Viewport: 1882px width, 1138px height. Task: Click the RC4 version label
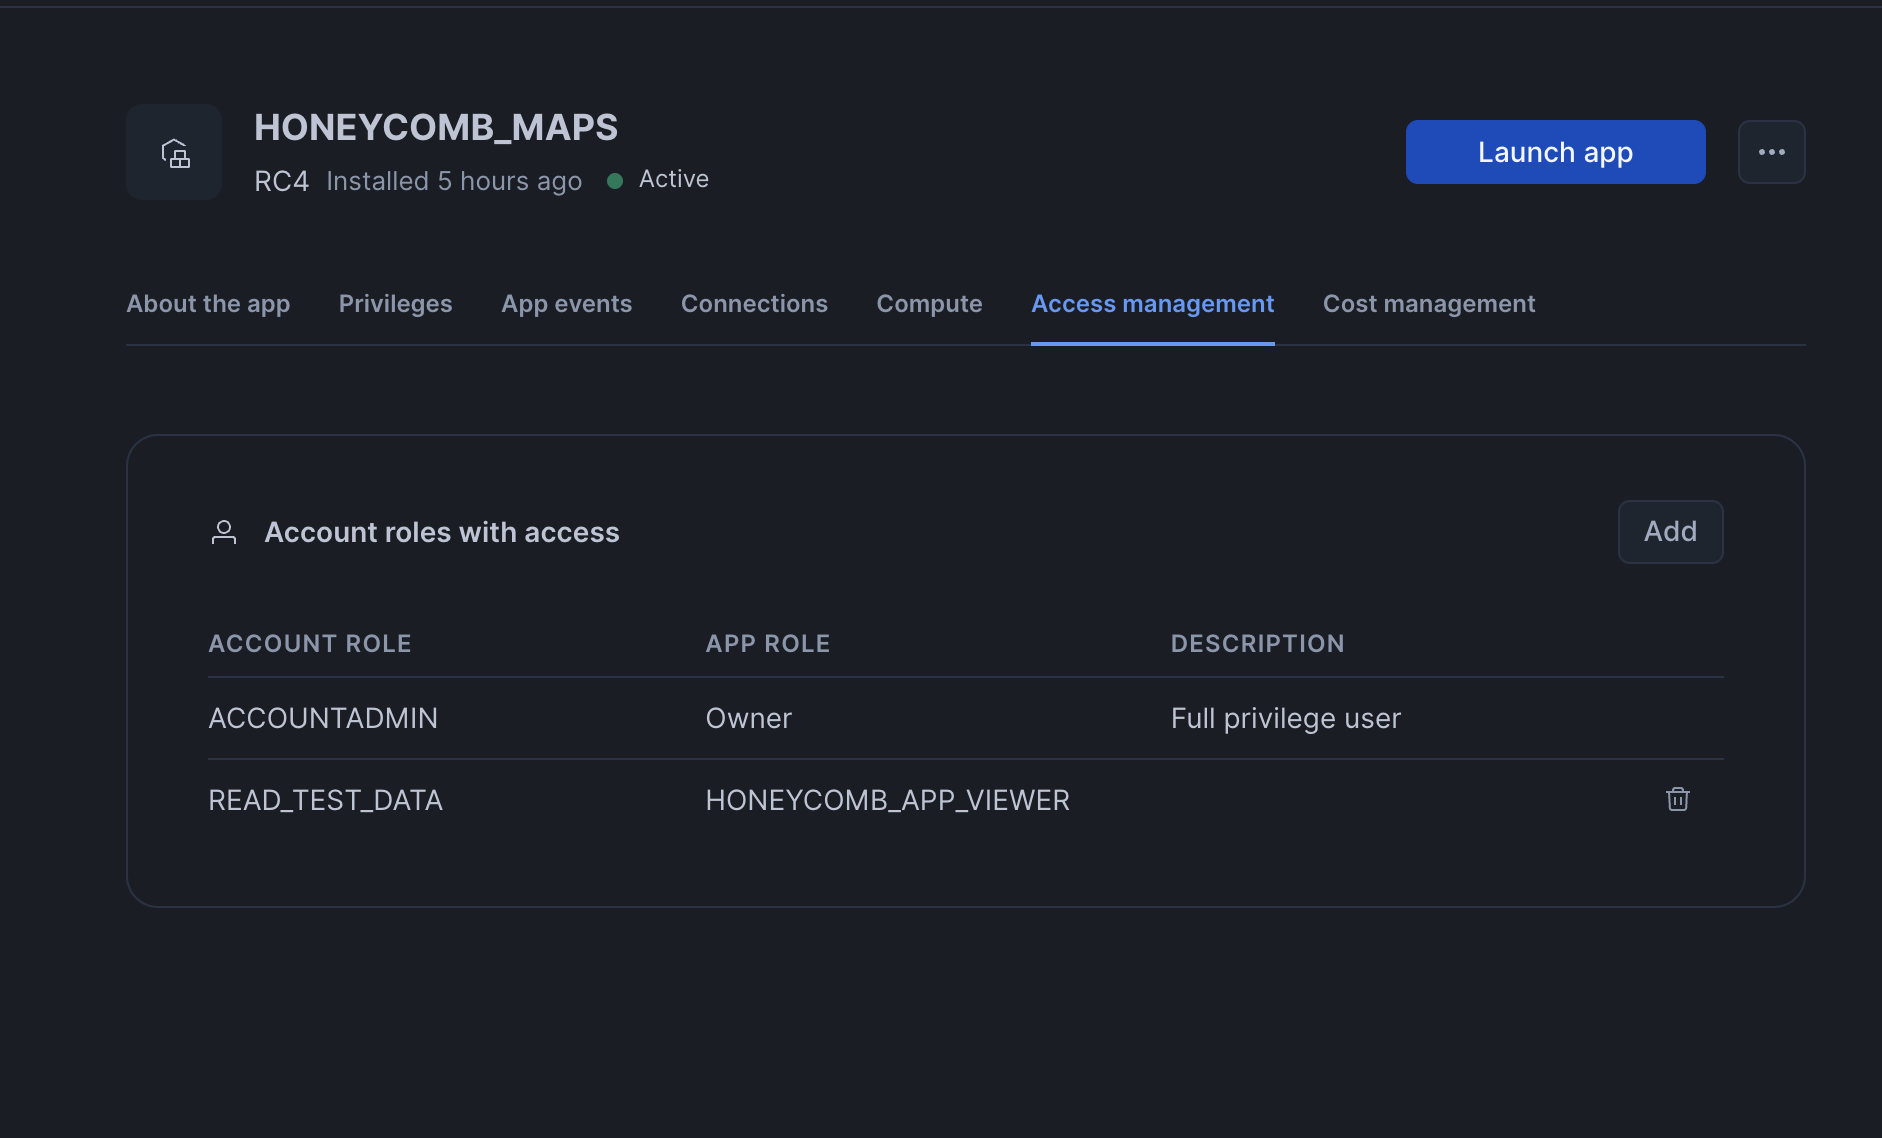pos(281,180)
